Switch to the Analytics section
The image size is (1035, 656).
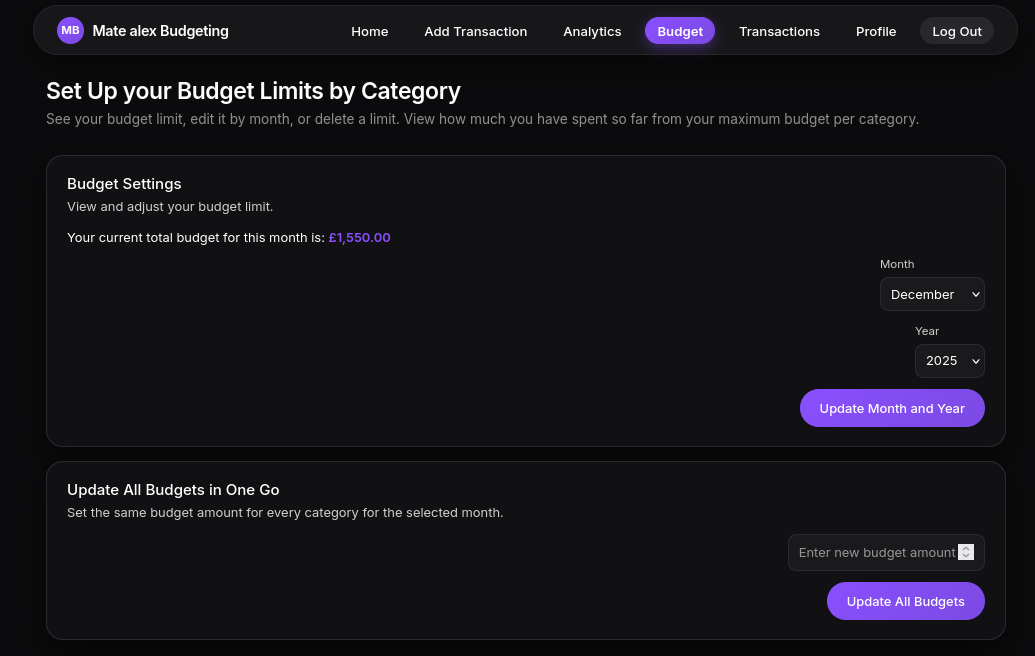pos(592,31)
